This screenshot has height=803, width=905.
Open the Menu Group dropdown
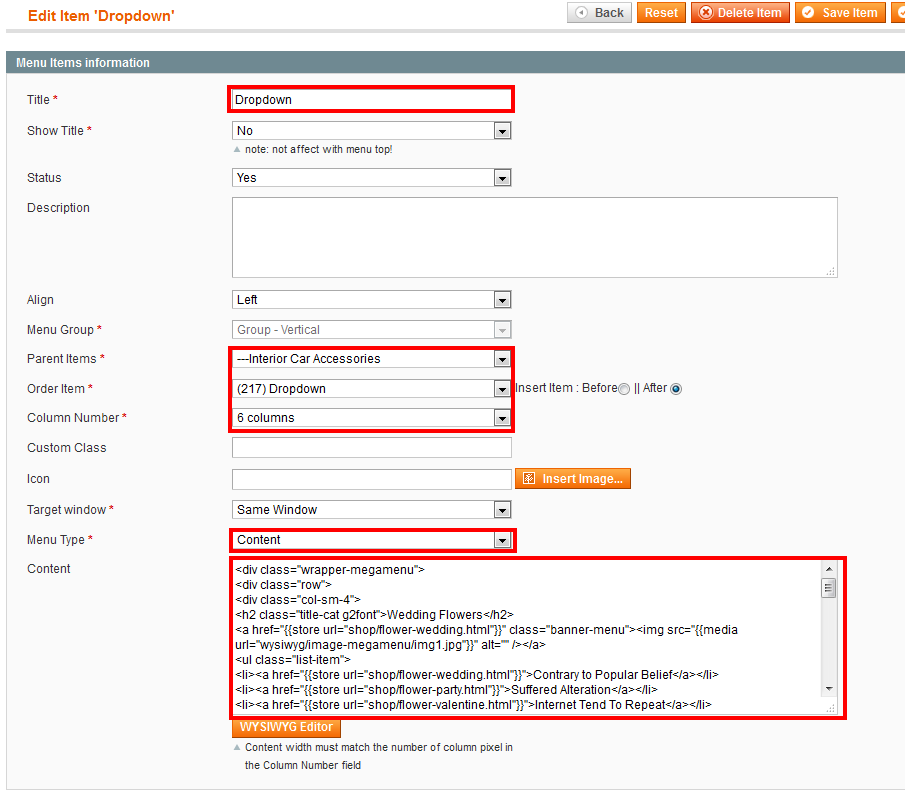click(x=371, y=330)
